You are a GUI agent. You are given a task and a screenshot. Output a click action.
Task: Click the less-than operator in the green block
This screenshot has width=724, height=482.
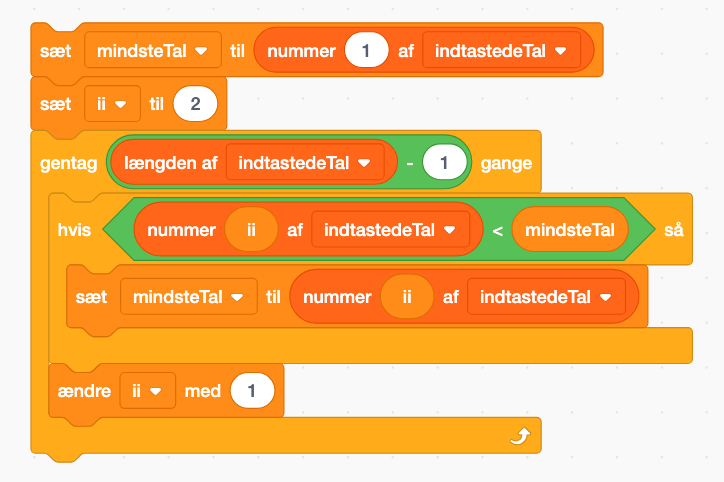(495, 231)
